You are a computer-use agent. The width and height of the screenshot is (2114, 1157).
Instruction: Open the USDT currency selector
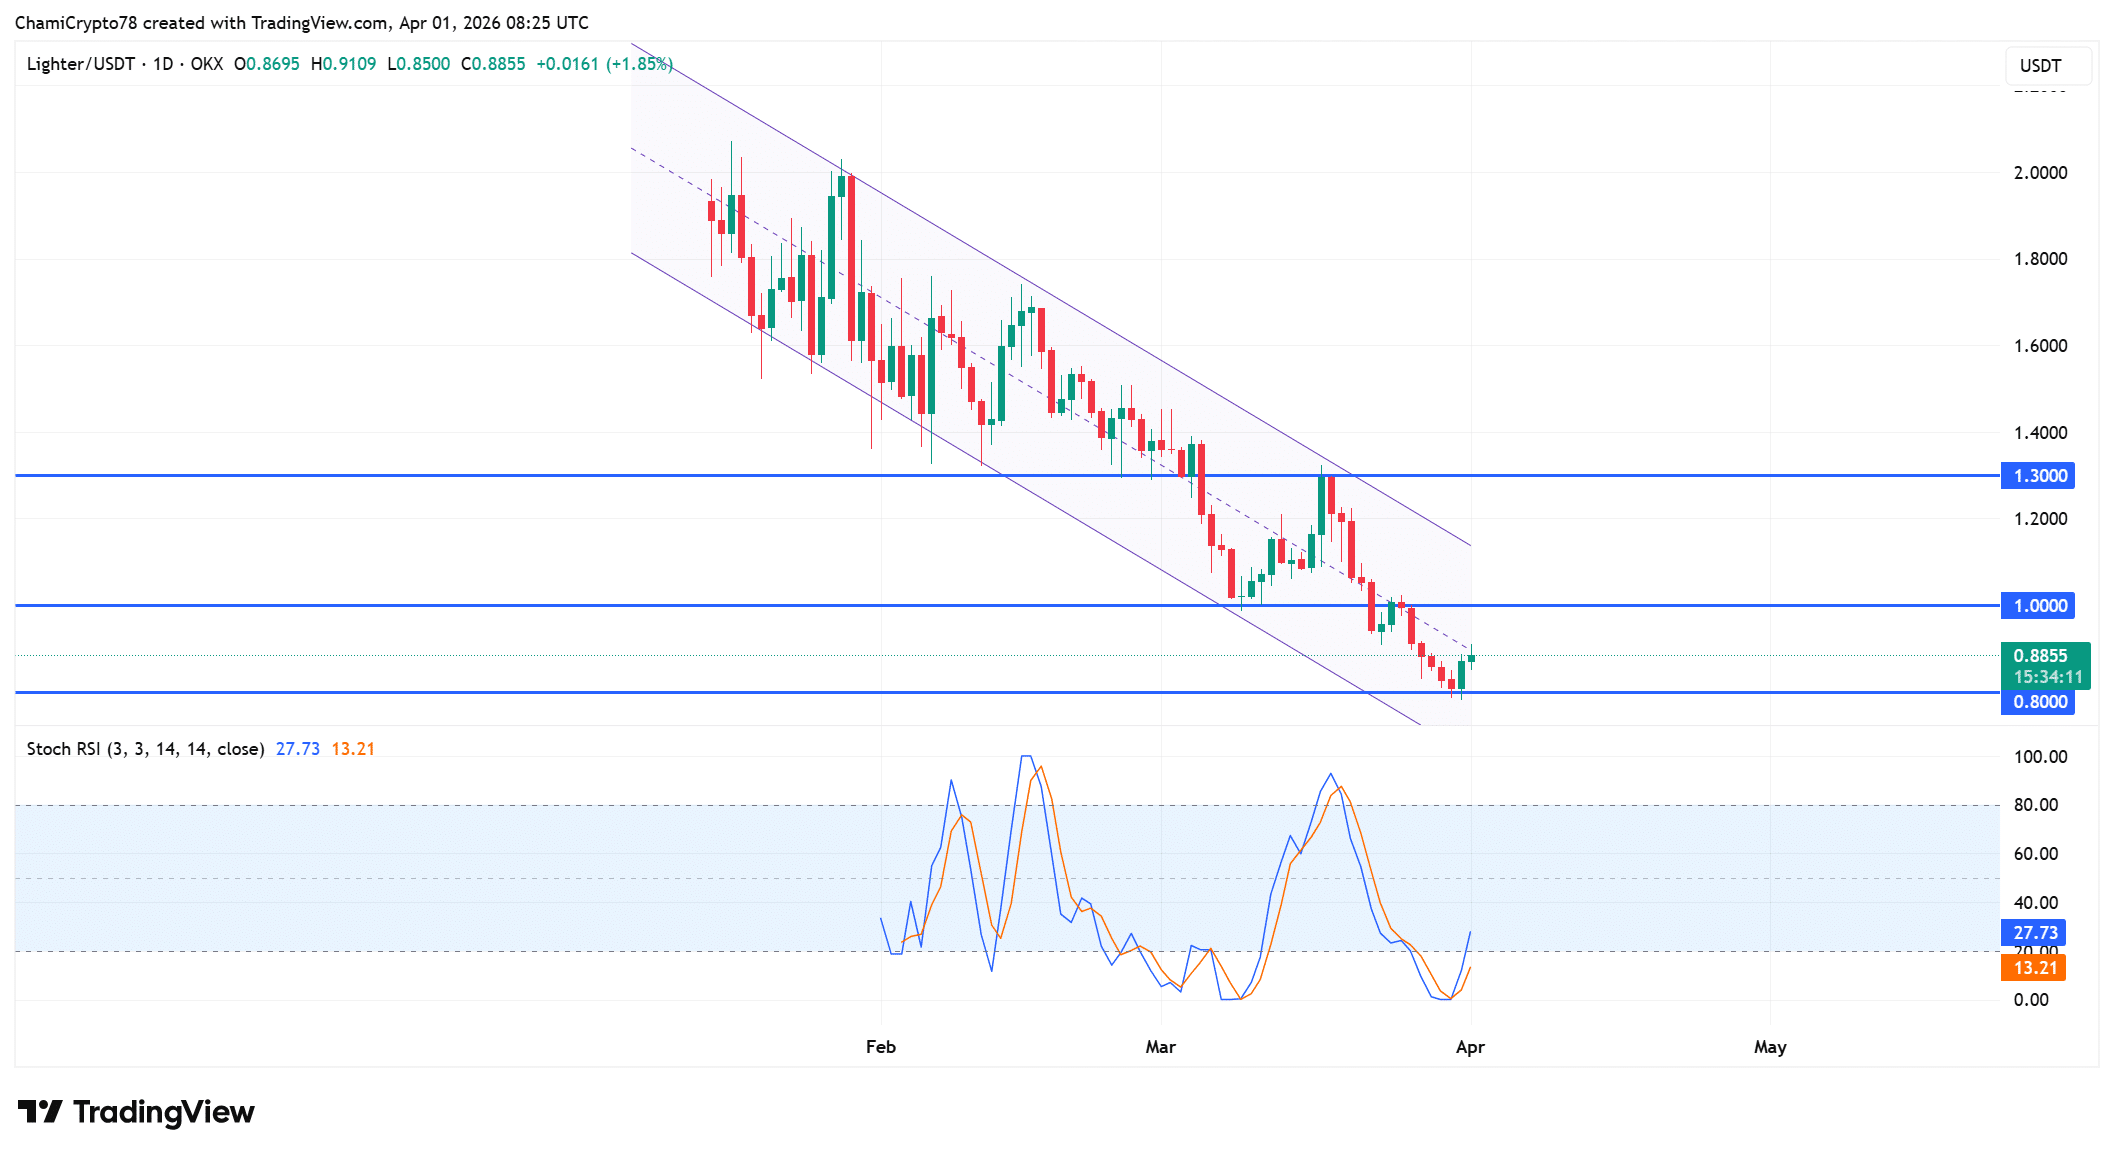point(2046,66)
